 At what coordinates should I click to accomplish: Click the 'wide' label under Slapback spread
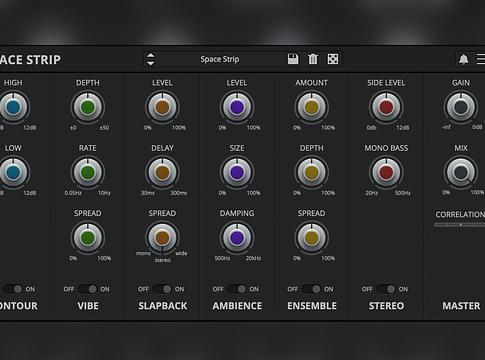[181, 253]
